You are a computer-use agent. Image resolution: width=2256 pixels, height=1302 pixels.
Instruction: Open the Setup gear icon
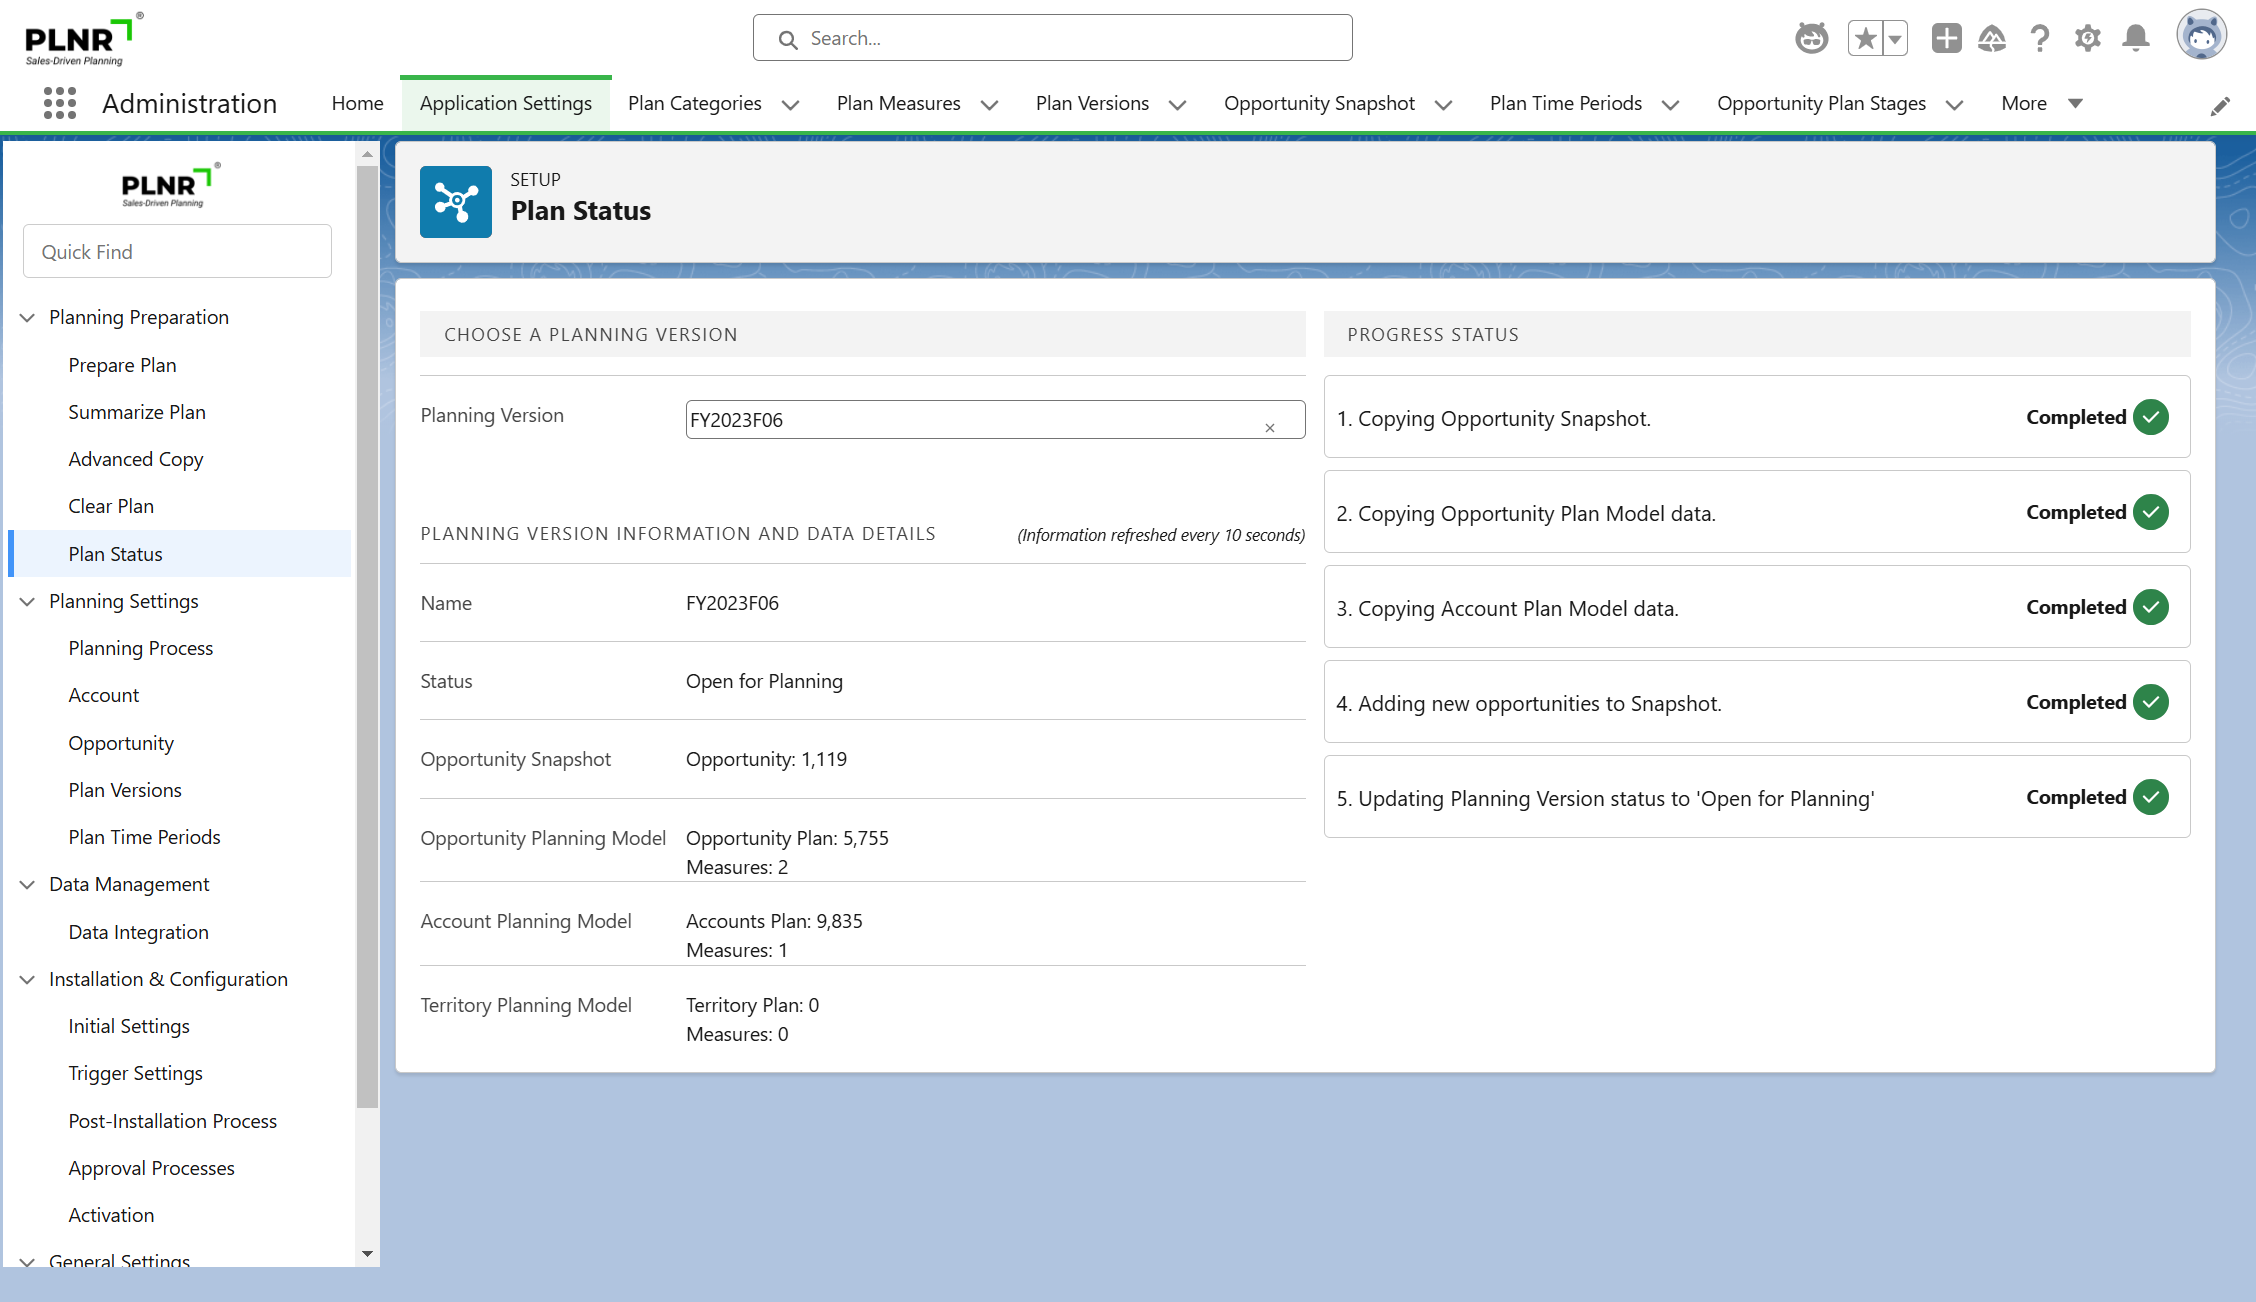point(2087,39)
